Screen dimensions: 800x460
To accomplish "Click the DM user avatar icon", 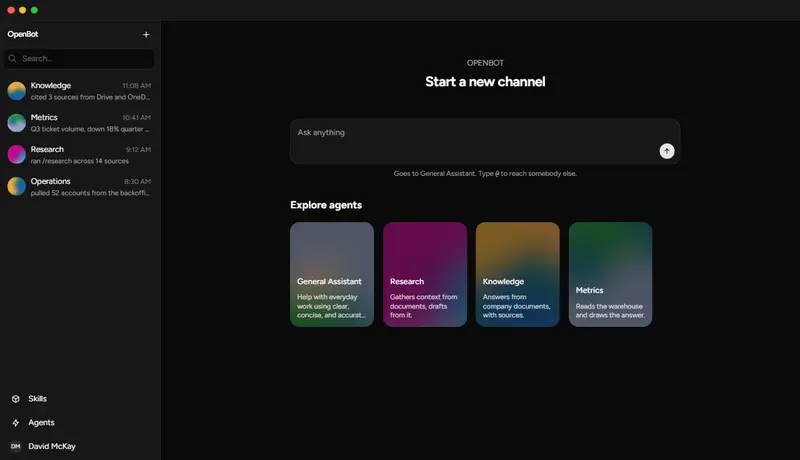I will tap(16, 446).
